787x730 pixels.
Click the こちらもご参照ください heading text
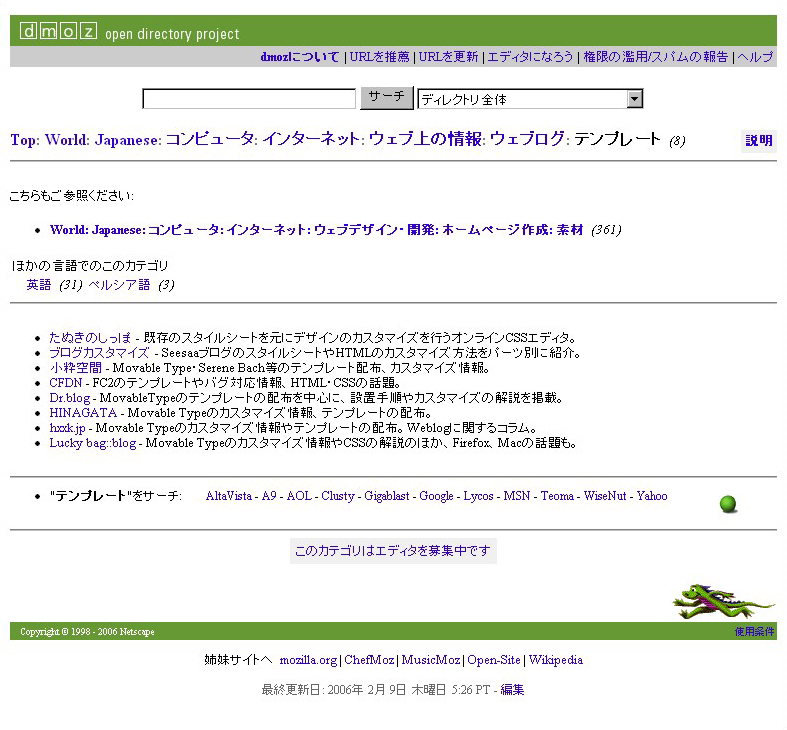point(71,196)
